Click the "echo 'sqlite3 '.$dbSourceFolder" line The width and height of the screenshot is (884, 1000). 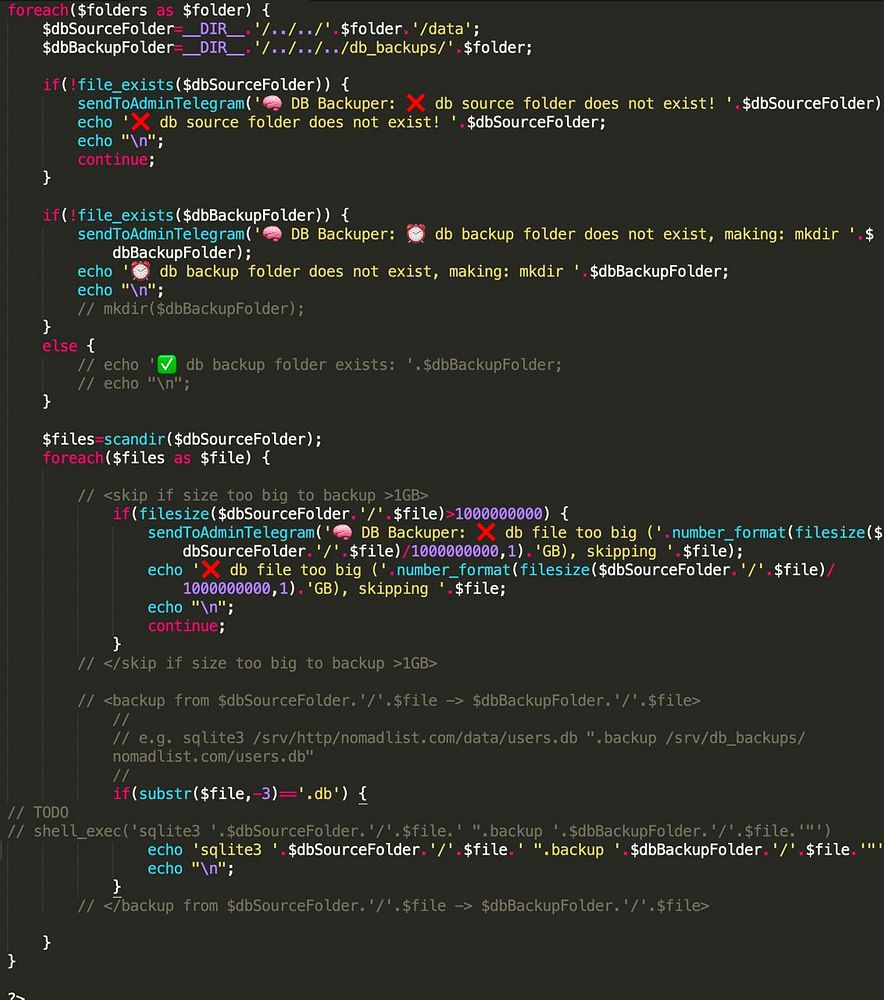pyautogui.click(x=515, y=849)
